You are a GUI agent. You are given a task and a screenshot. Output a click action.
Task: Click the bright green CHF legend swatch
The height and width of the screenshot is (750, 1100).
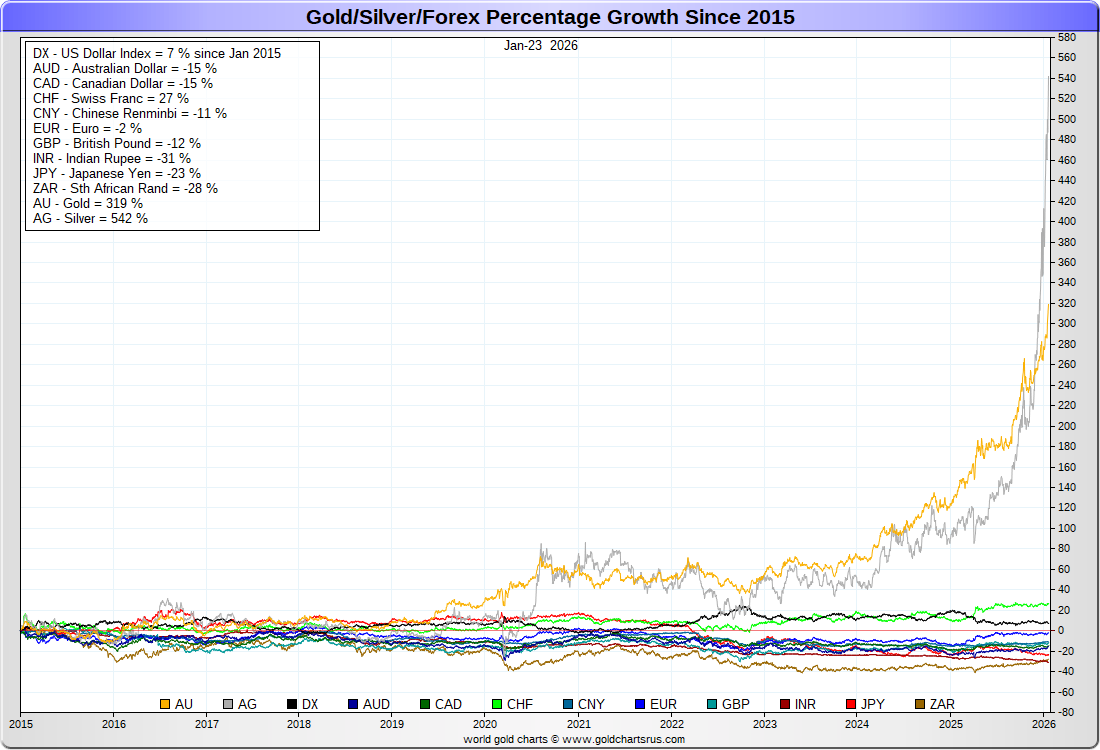pyautogui.click(x=497, y=704)
